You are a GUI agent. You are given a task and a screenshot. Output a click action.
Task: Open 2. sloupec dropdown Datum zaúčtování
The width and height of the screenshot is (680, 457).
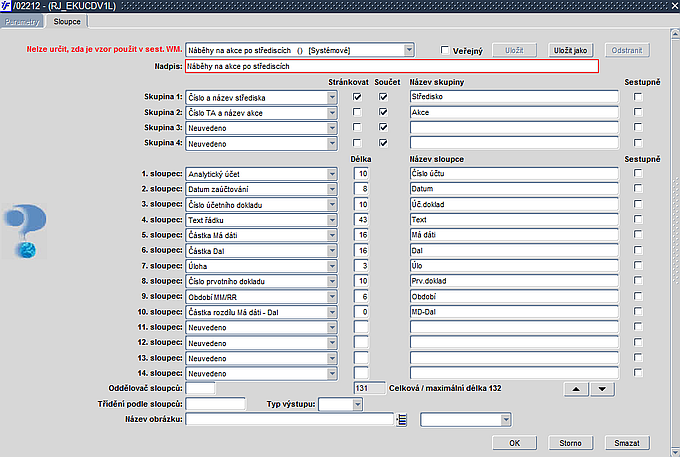point(332,189)
